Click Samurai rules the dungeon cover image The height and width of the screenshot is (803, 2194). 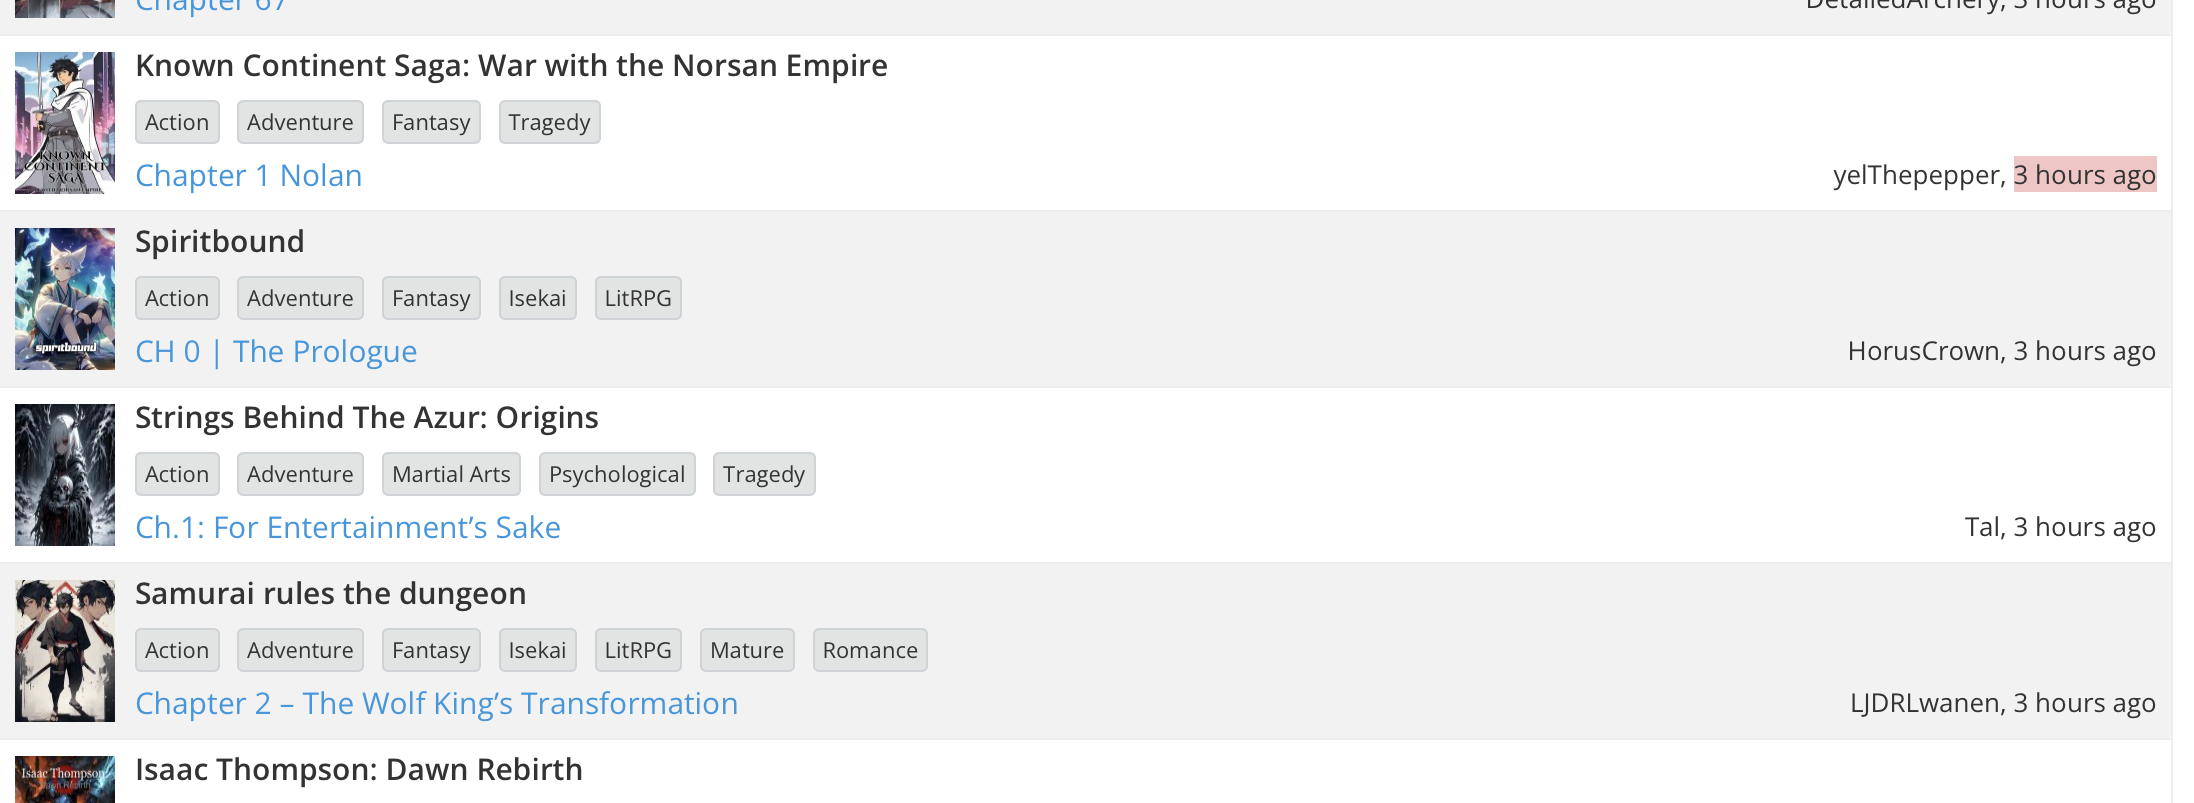(x=65, y=651)
